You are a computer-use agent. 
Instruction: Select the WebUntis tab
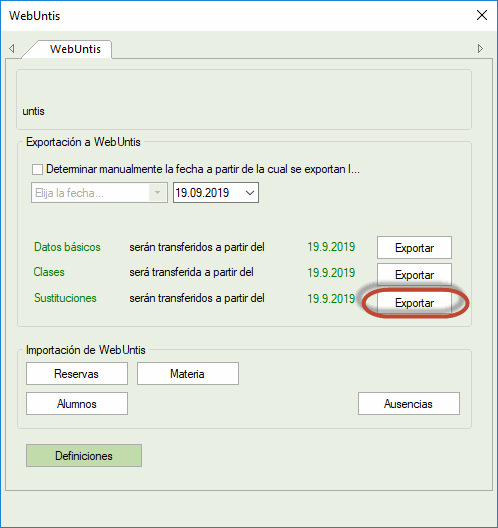tap(75, 49)
